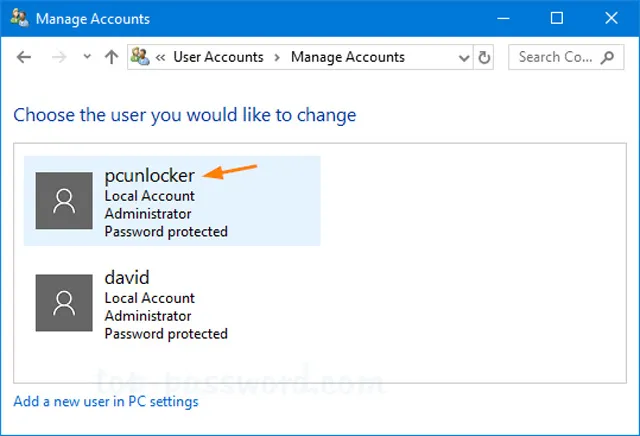Open the recent locations dropdown chevron
The height and width of the screenshot is (436, 640).
coord(87,57)
